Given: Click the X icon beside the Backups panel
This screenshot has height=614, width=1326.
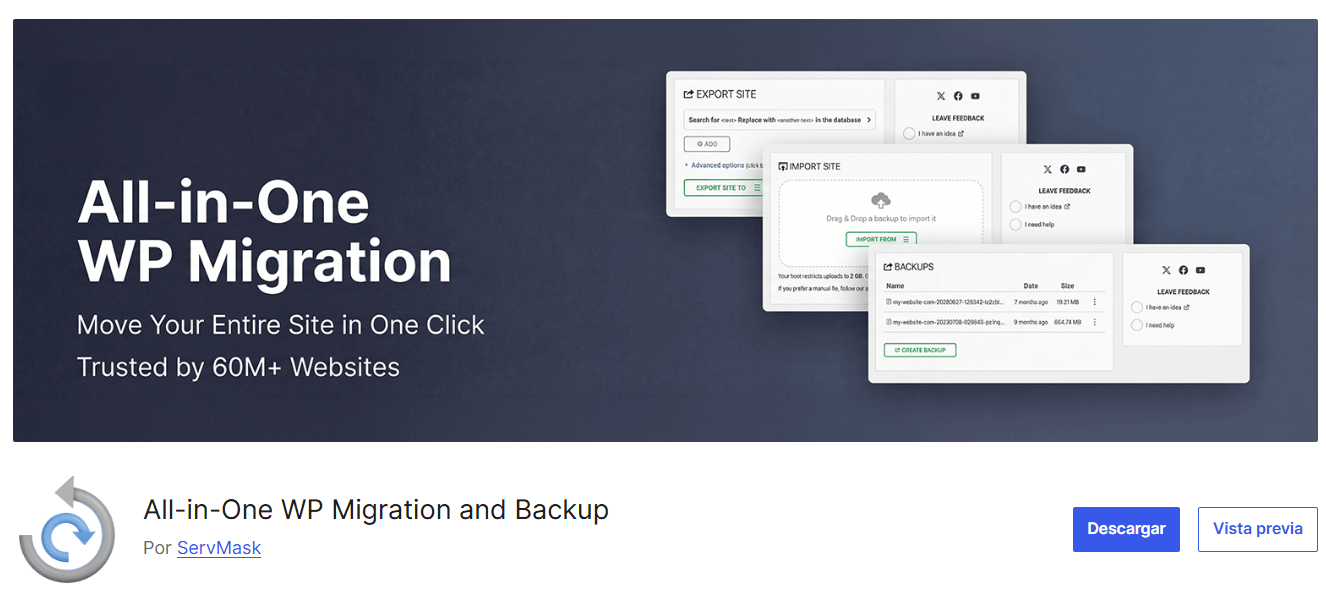Looking at the screenshot, I should click(1166, 270).
